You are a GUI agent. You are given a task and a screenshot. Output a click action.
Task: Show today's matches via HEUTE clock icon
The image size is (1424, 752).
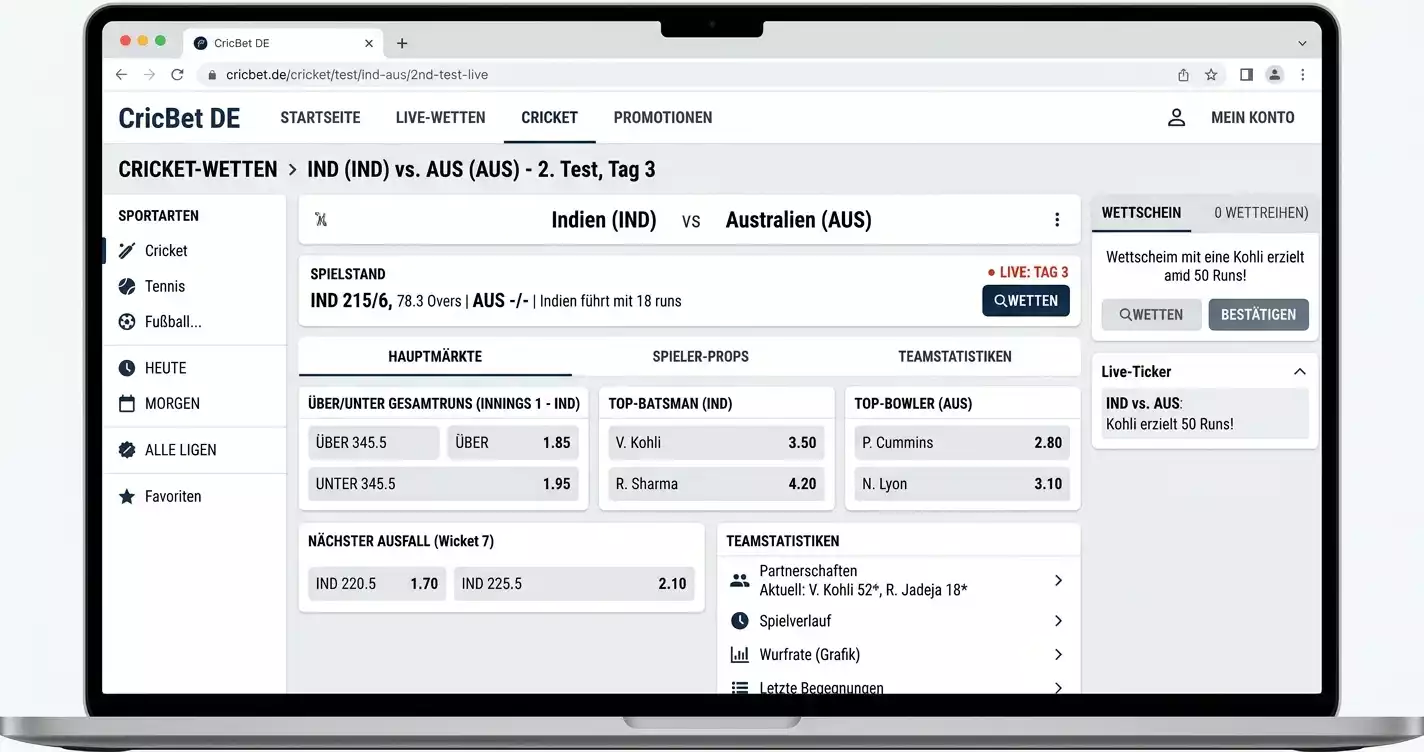click(127, 368)
